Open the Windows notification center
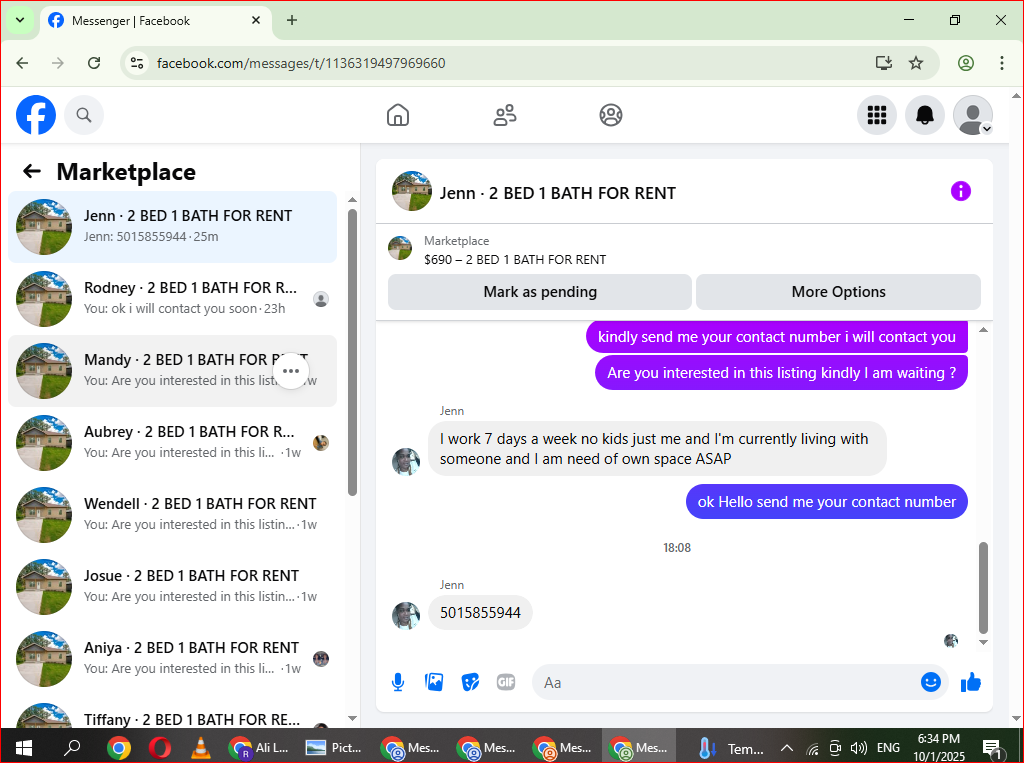 [x=993, y=748]
